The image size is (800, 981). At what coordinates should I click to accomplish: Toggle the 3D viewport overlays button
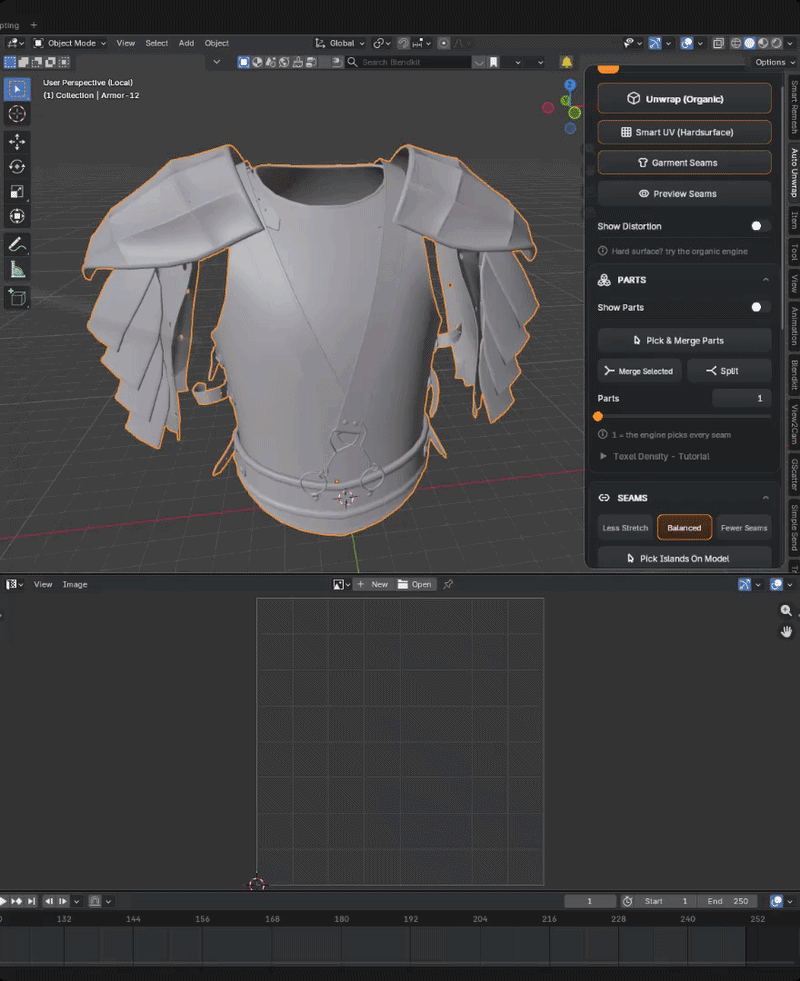pos(687,43)
